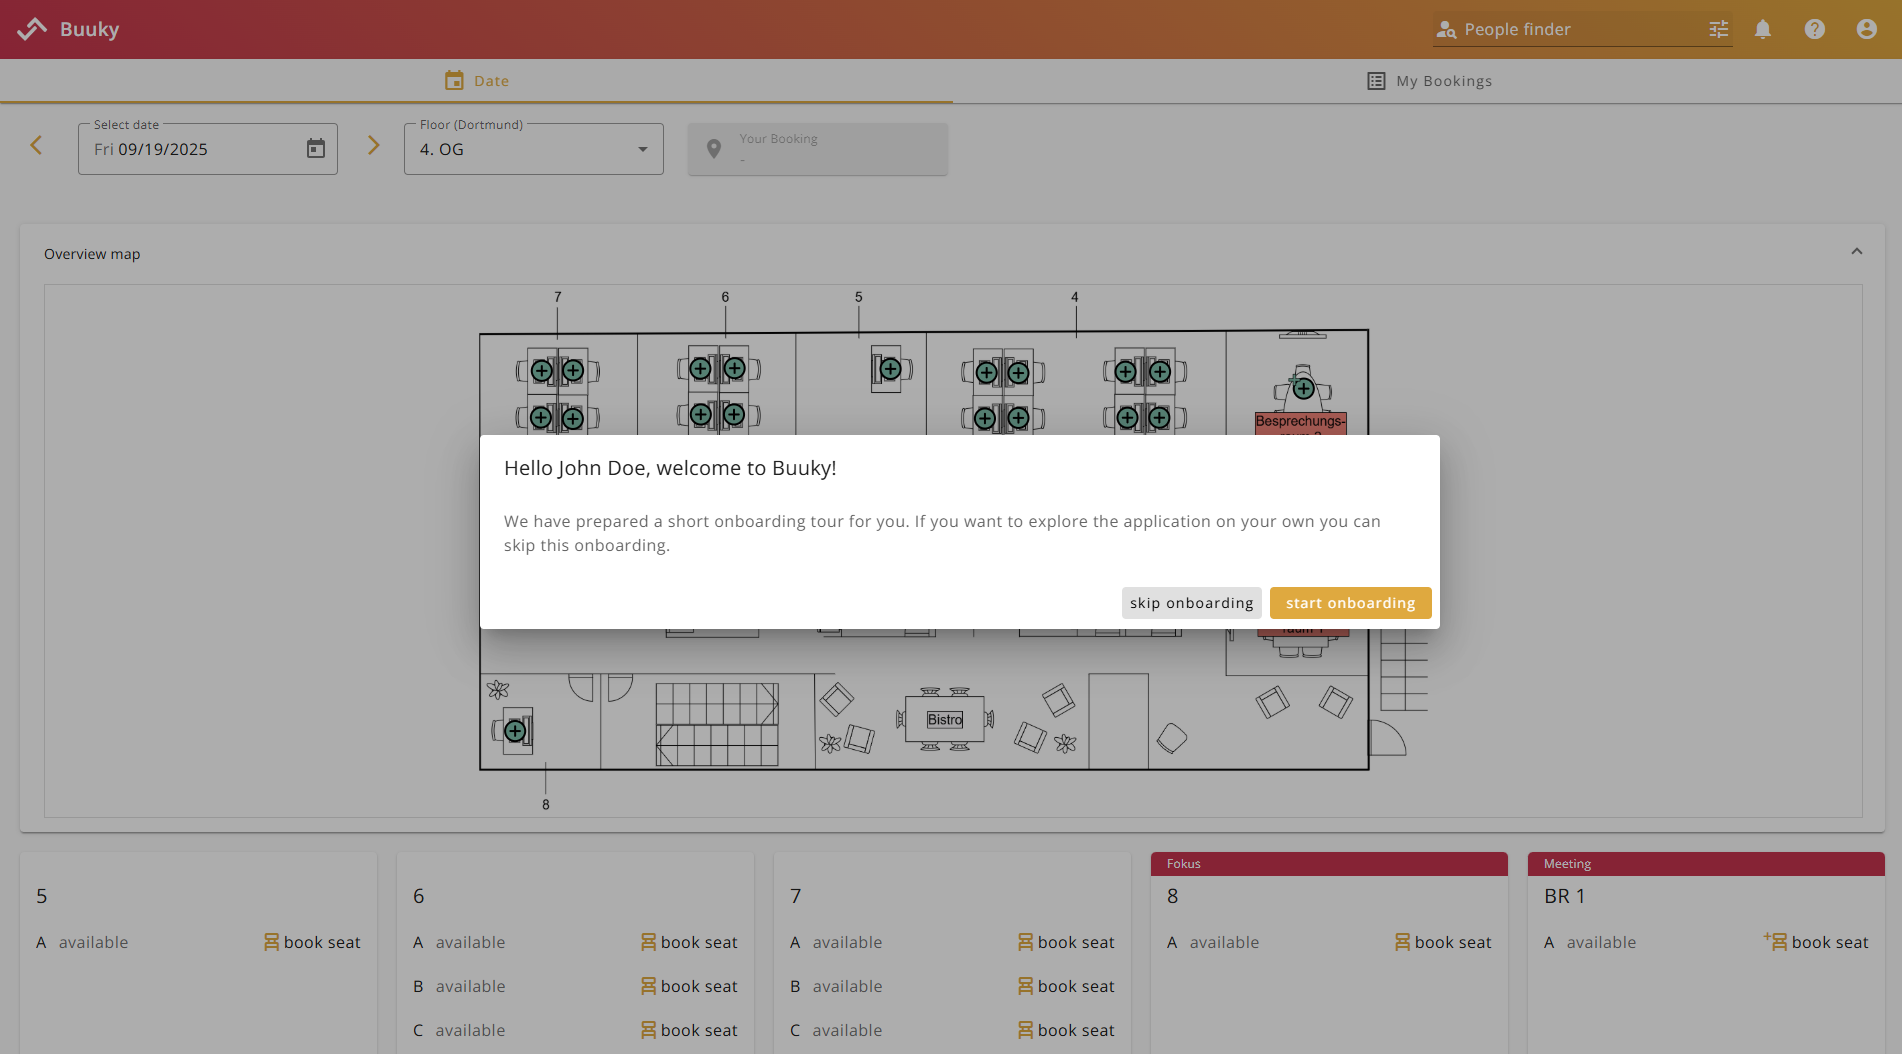The image size is (1902, 1054).
Task: Book seat B at desk 6
Action: [x=688, y=986]
